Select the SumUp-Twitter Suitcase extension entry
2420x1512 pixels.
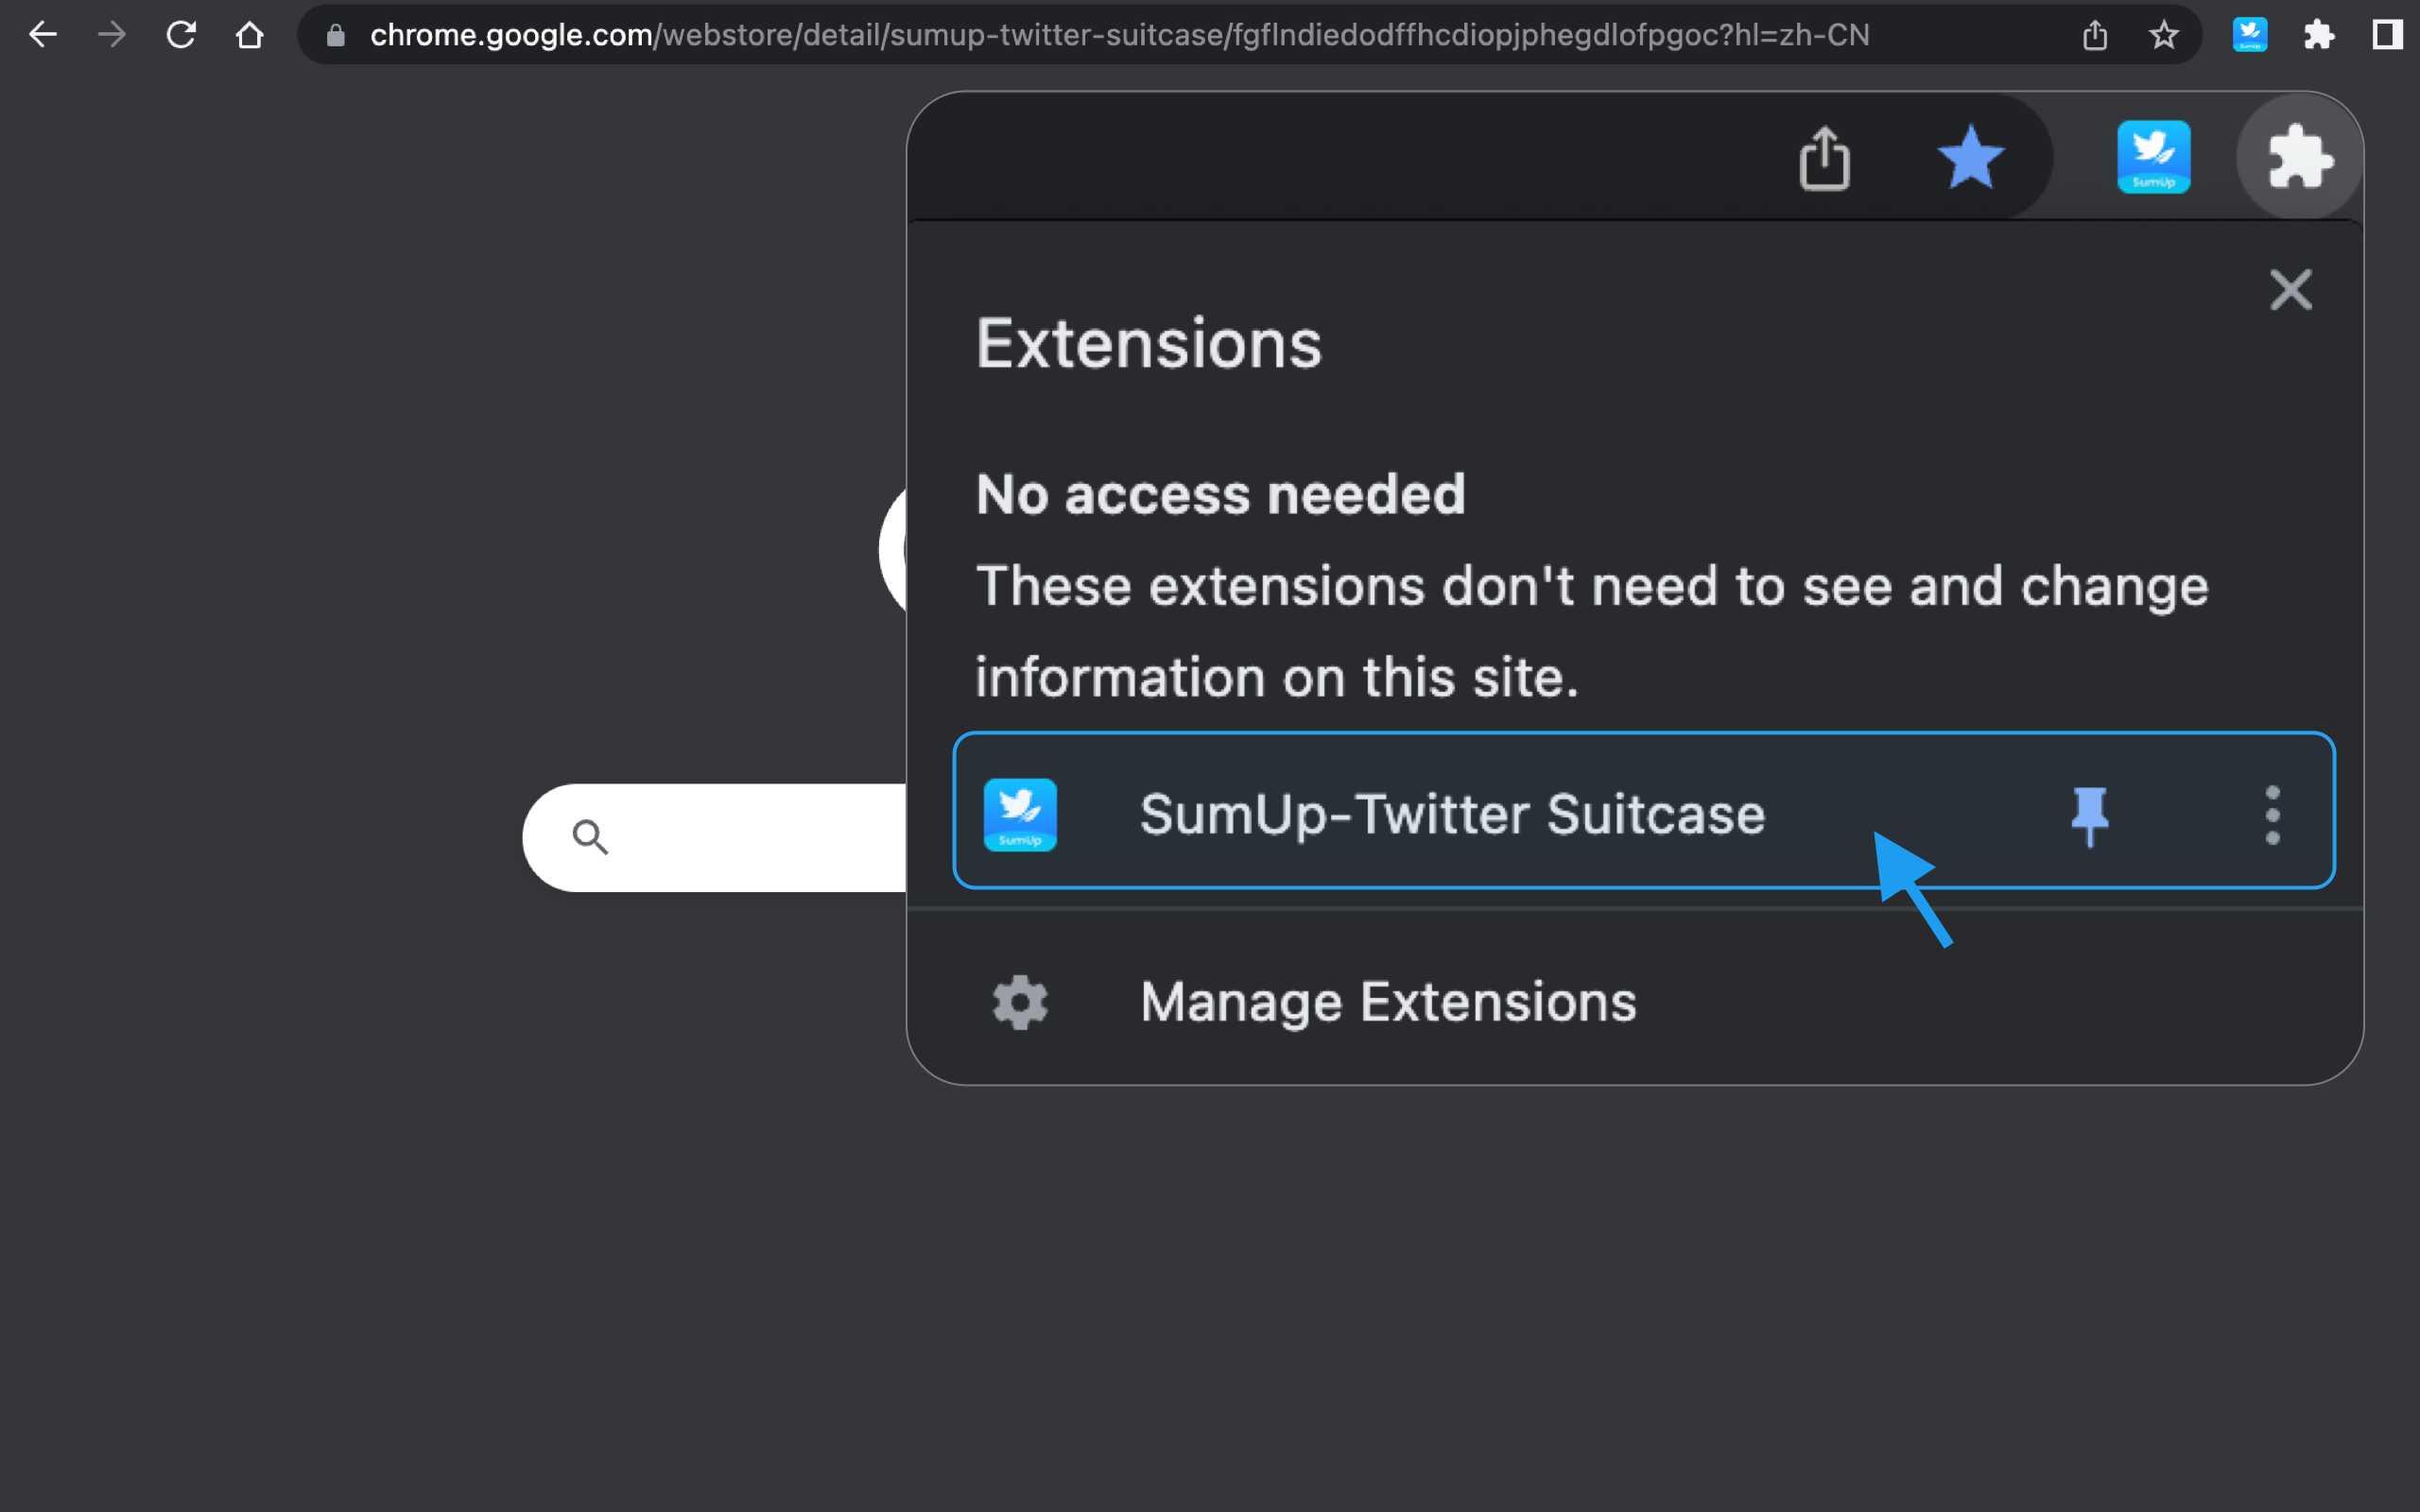(x=1644, y=811)
